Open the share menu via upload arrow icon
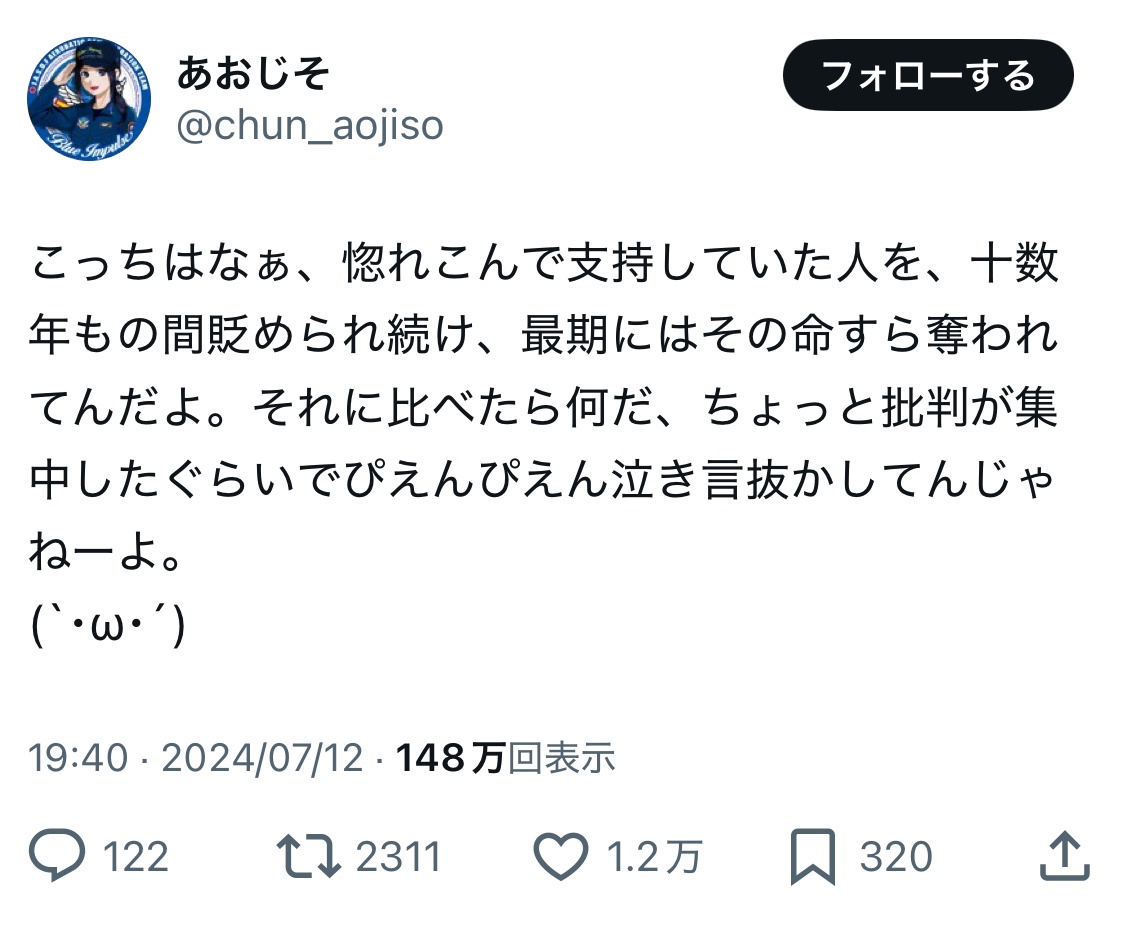Image resolution: width=1125 pixels, height=937 pixels. point(1063,857)
